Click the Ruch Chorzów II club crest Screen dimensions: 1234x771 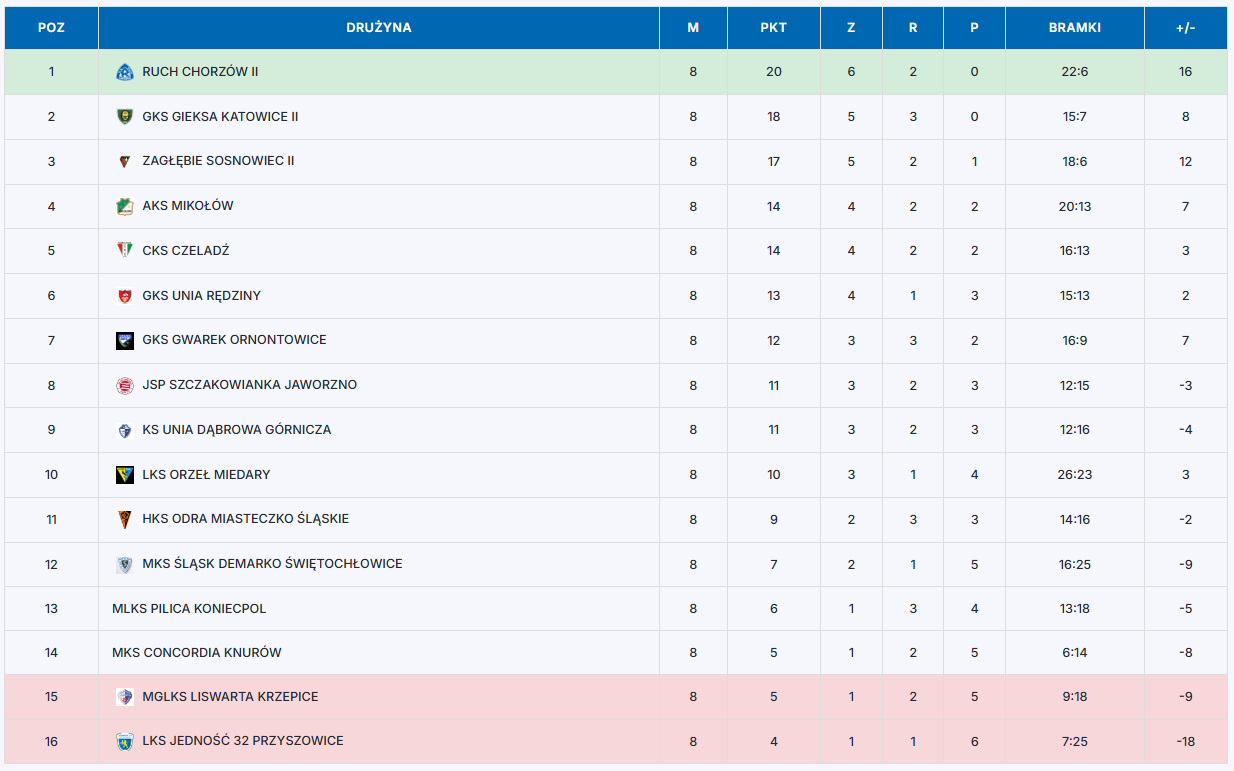124,72
